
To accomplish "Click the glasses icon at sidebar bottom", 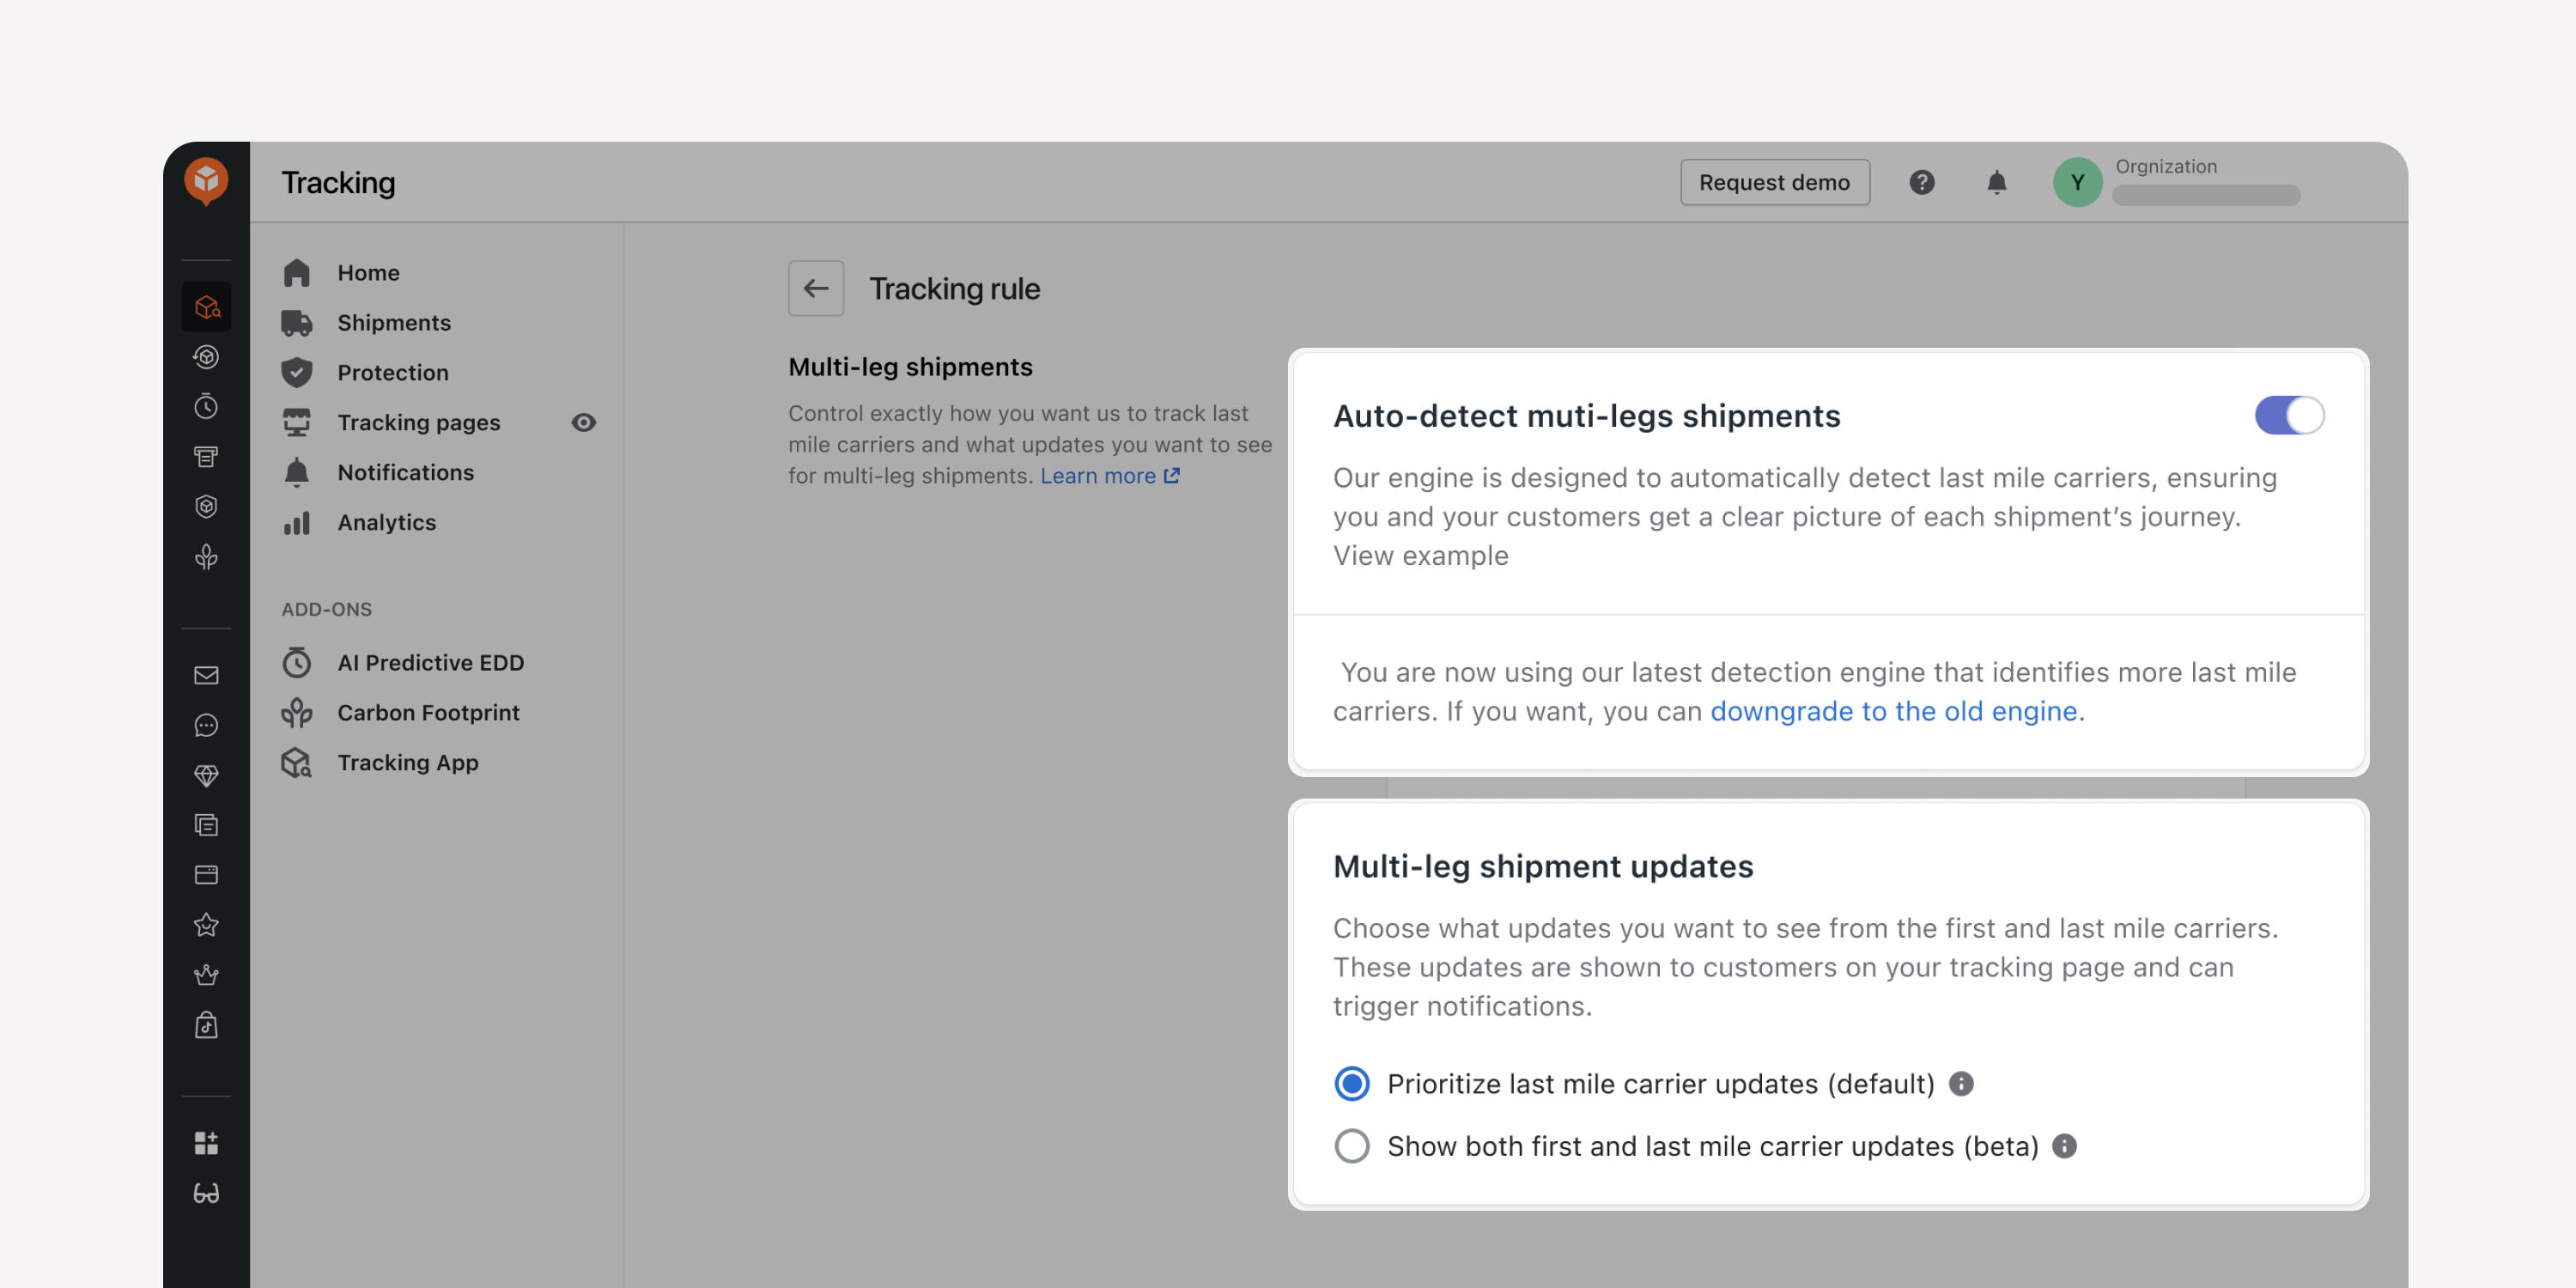I will pos(206,1193).
